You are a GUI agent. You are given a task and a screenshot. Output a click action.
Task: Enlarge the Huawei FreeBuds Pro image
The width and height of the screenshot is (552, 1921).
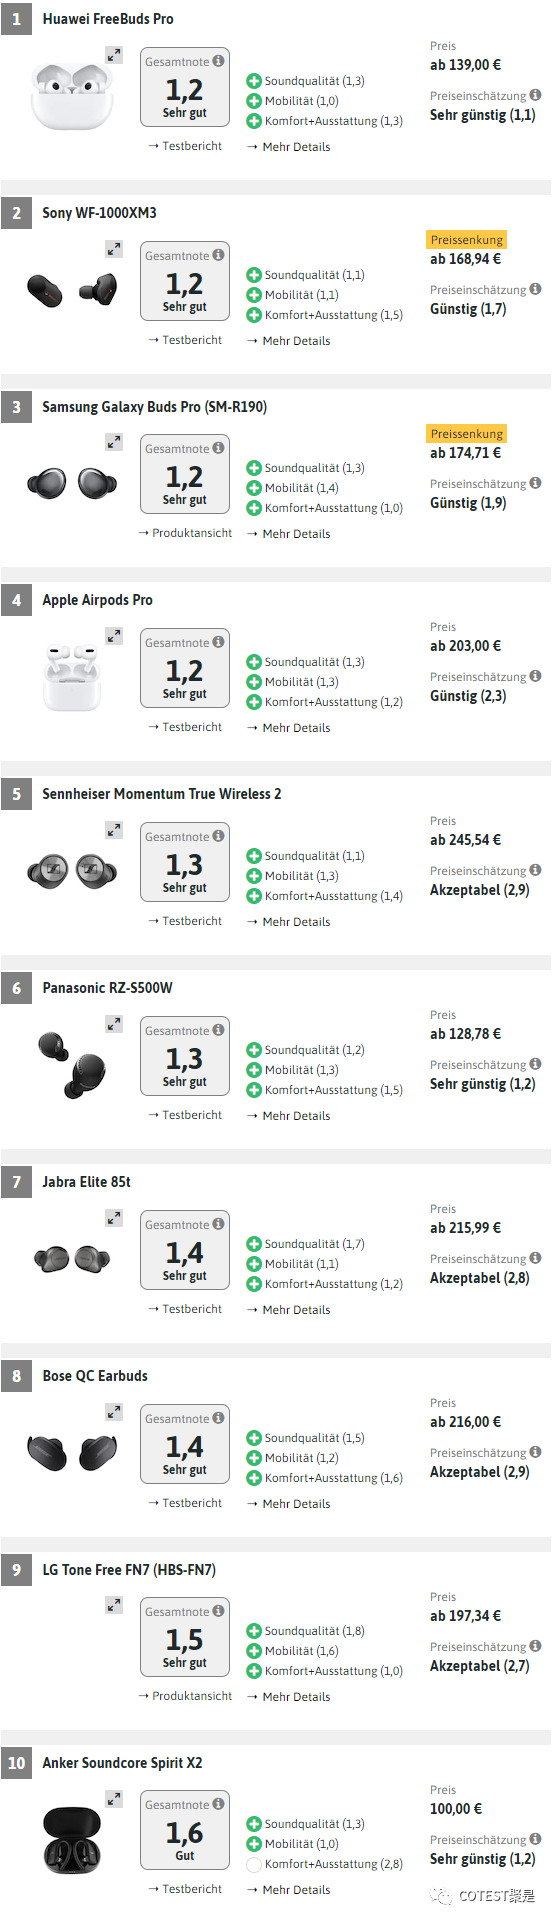click(x=114, y=56)
